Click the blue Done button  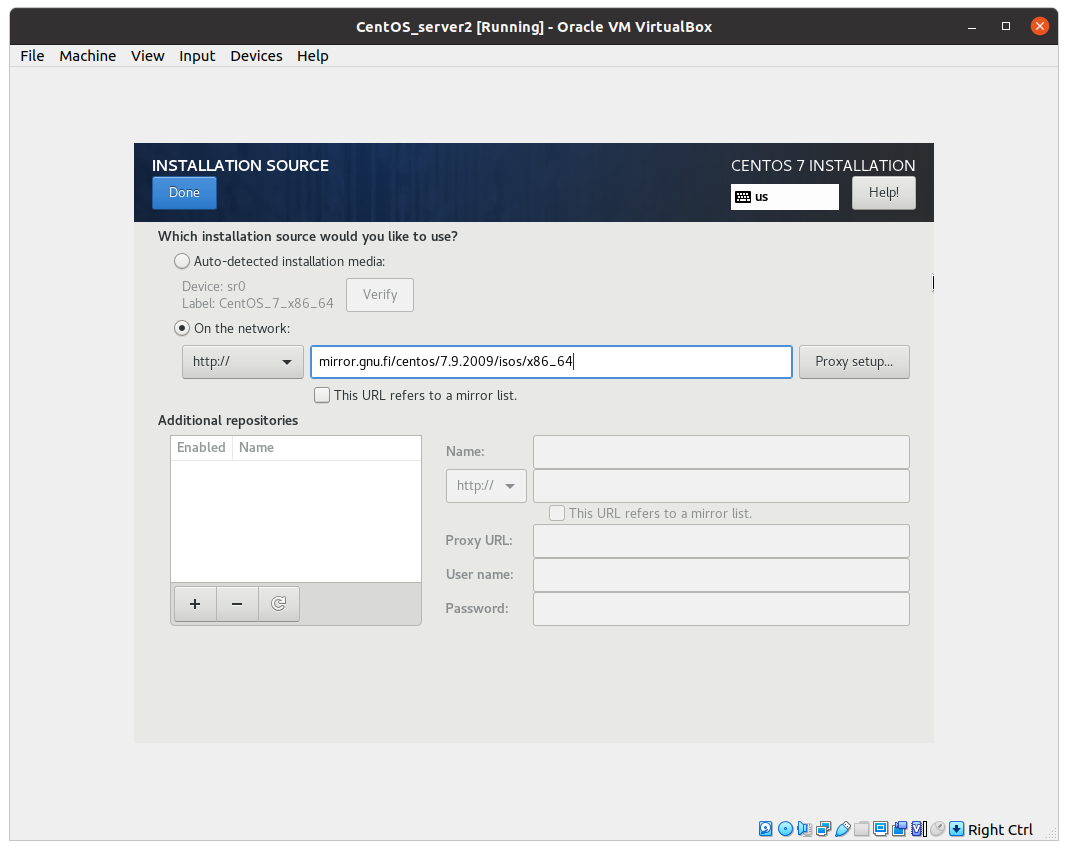tap(184, 193)
